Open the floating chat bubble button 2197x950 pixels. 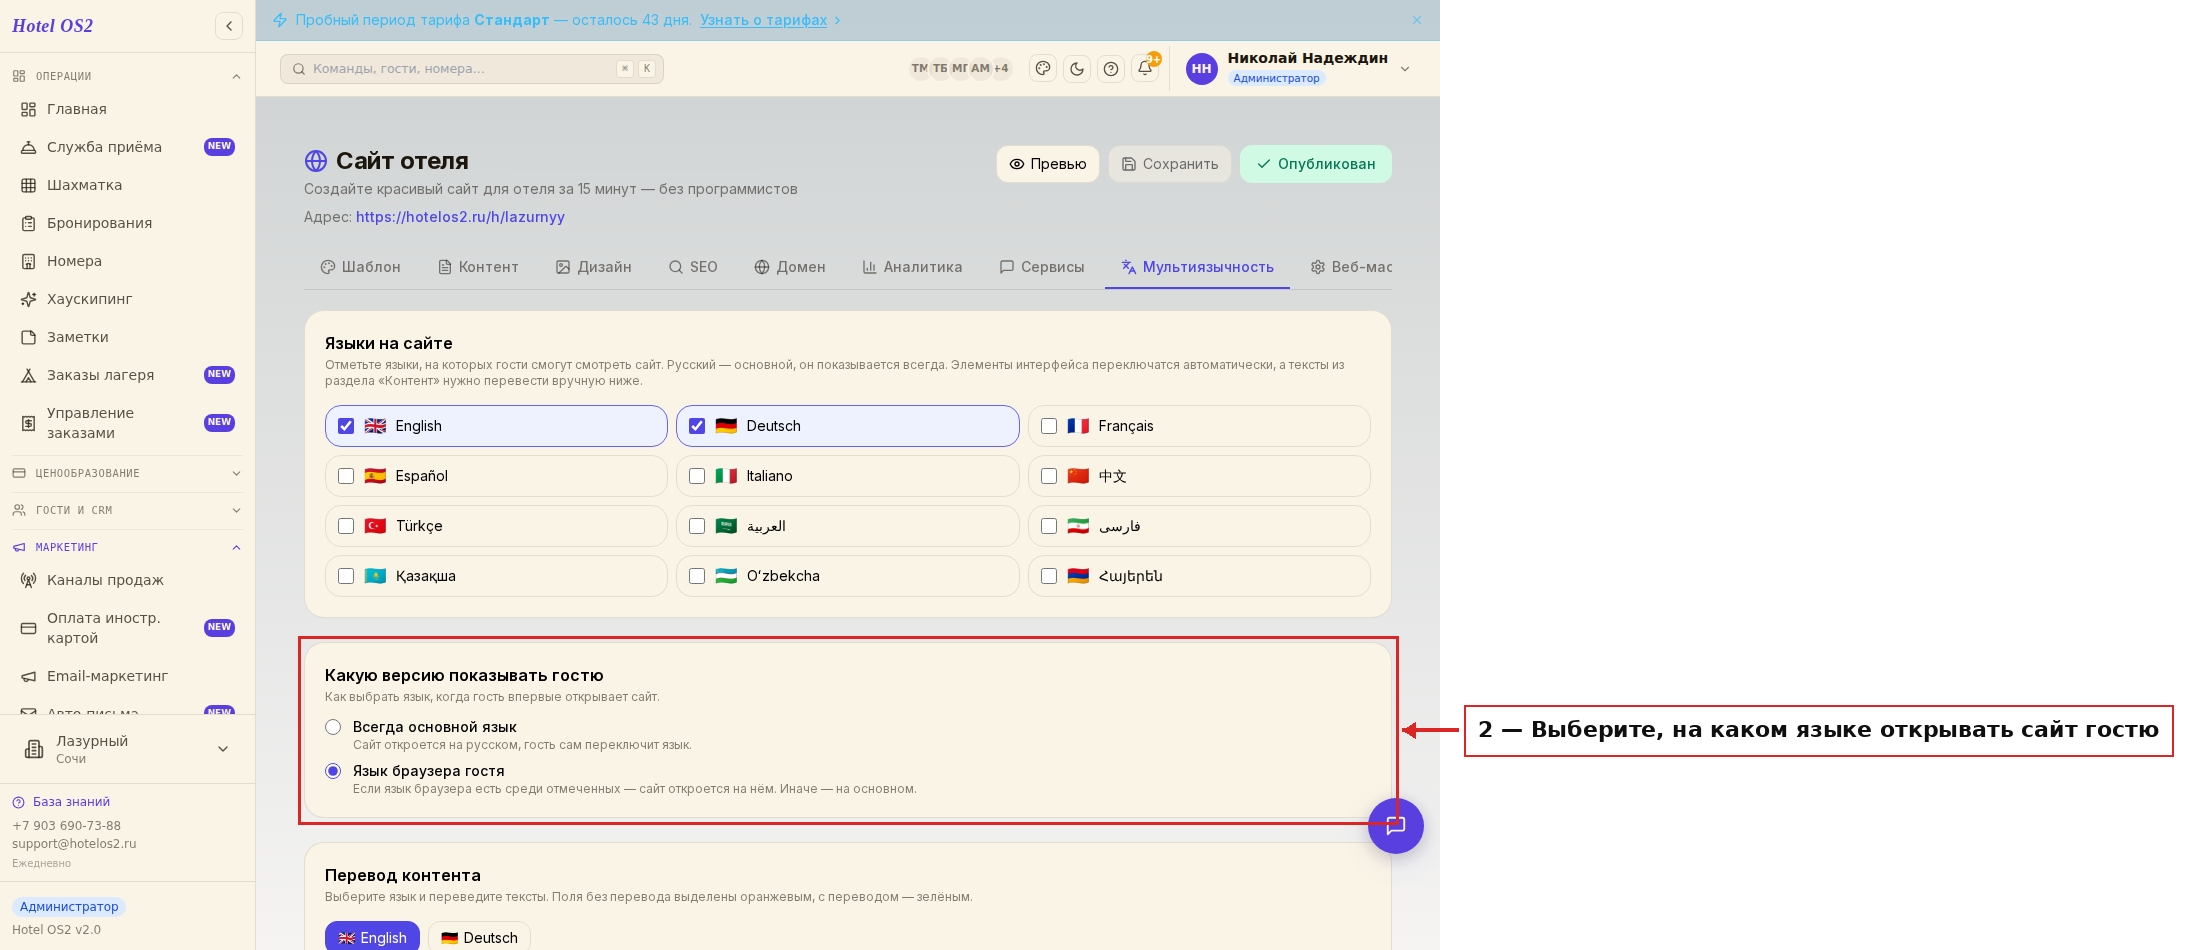pyautogui.click(x=1396, y=826)
